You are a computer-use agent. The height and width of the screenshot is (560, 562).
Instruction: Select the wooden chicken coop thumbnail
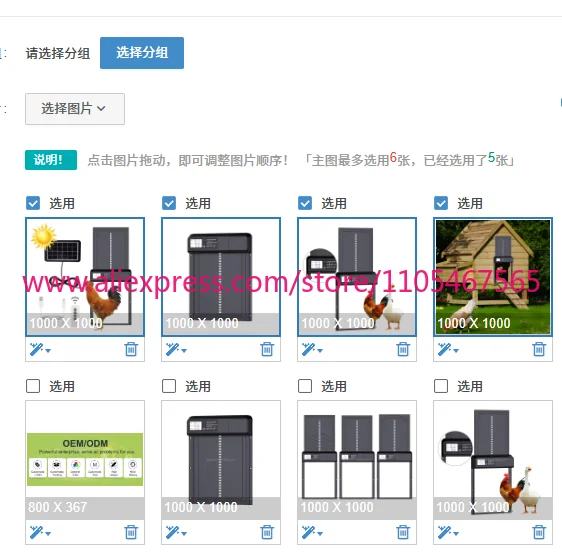tap(493, 277)
